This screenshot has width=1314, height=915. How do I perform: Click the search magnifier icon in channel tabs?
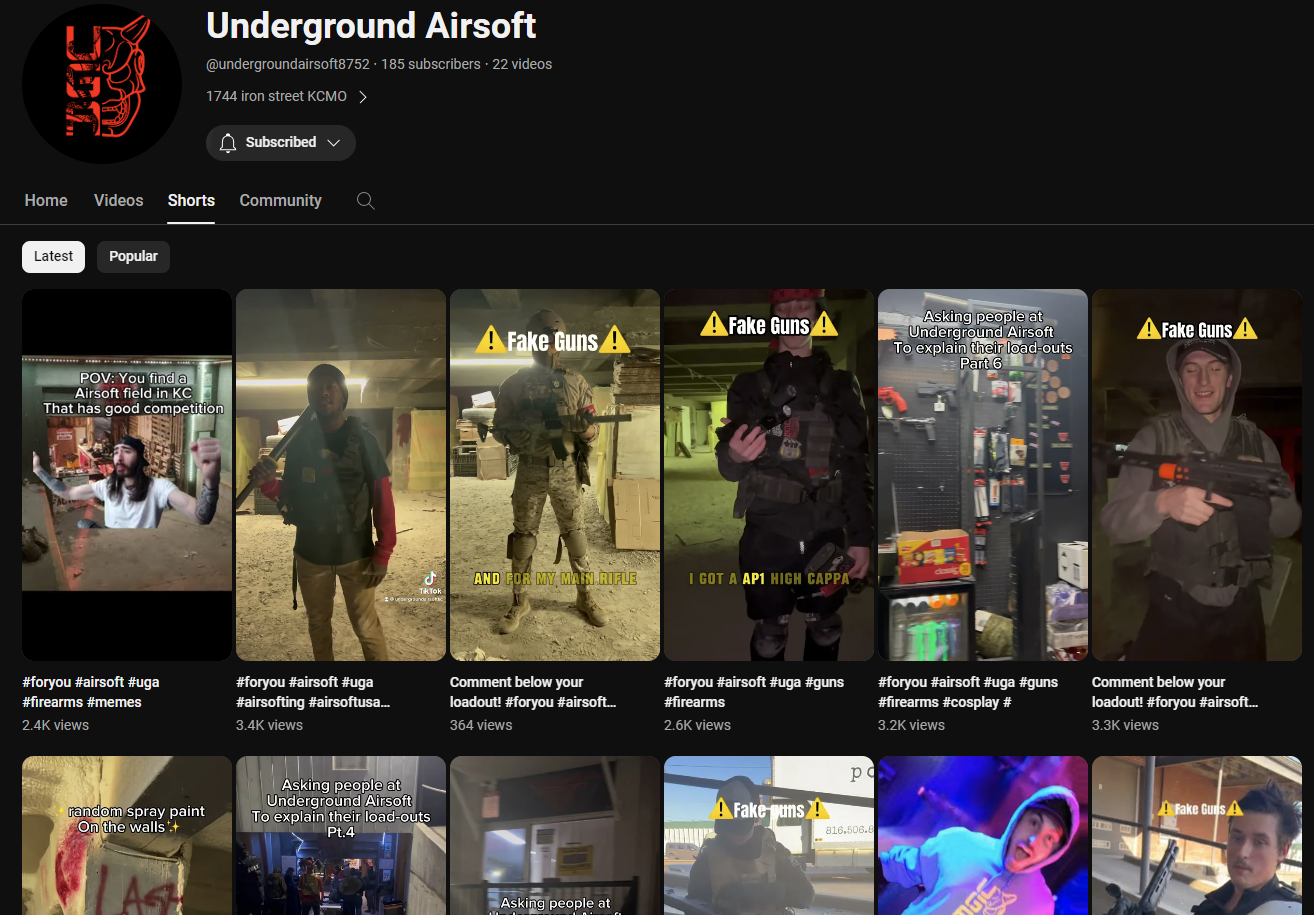tap(366, 201)
